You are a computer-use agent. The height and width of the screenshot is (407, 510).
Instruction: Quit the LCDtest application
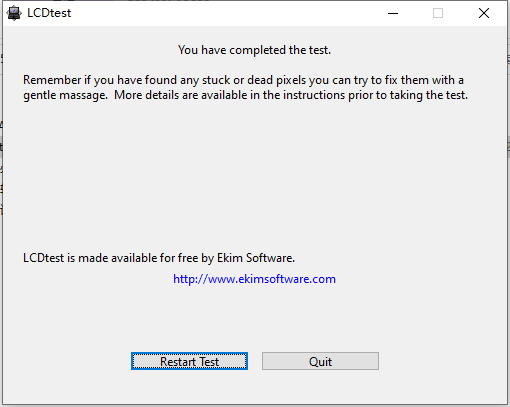pyautogui.click(x=320, y=361)
